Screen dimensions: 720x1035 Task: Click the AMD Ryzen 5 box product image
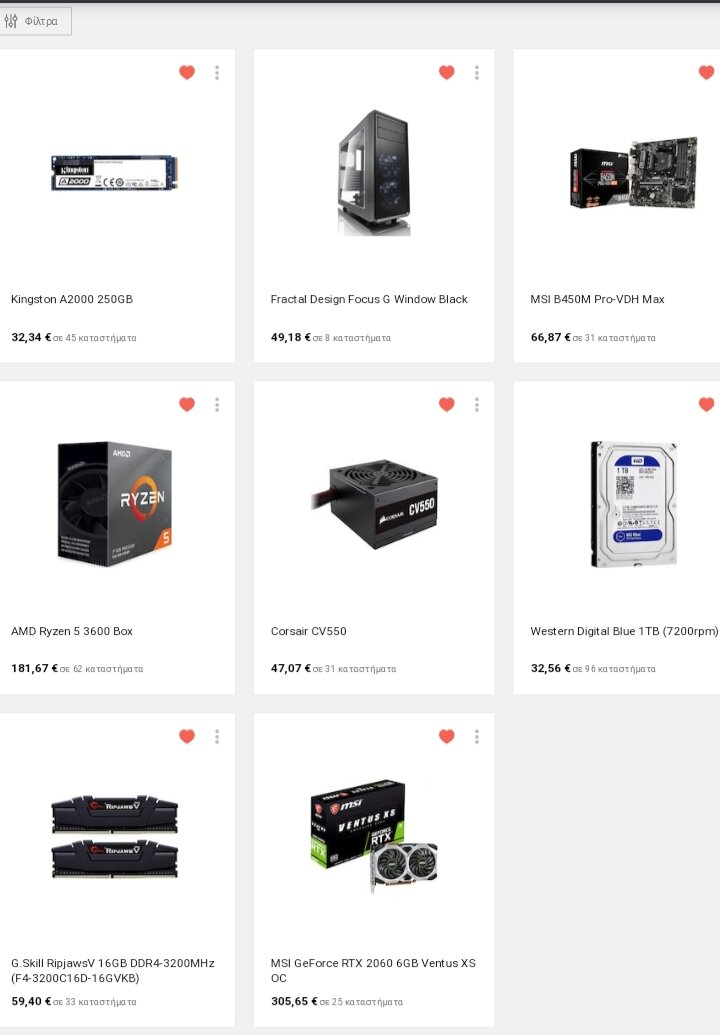[x=115, y=504]
